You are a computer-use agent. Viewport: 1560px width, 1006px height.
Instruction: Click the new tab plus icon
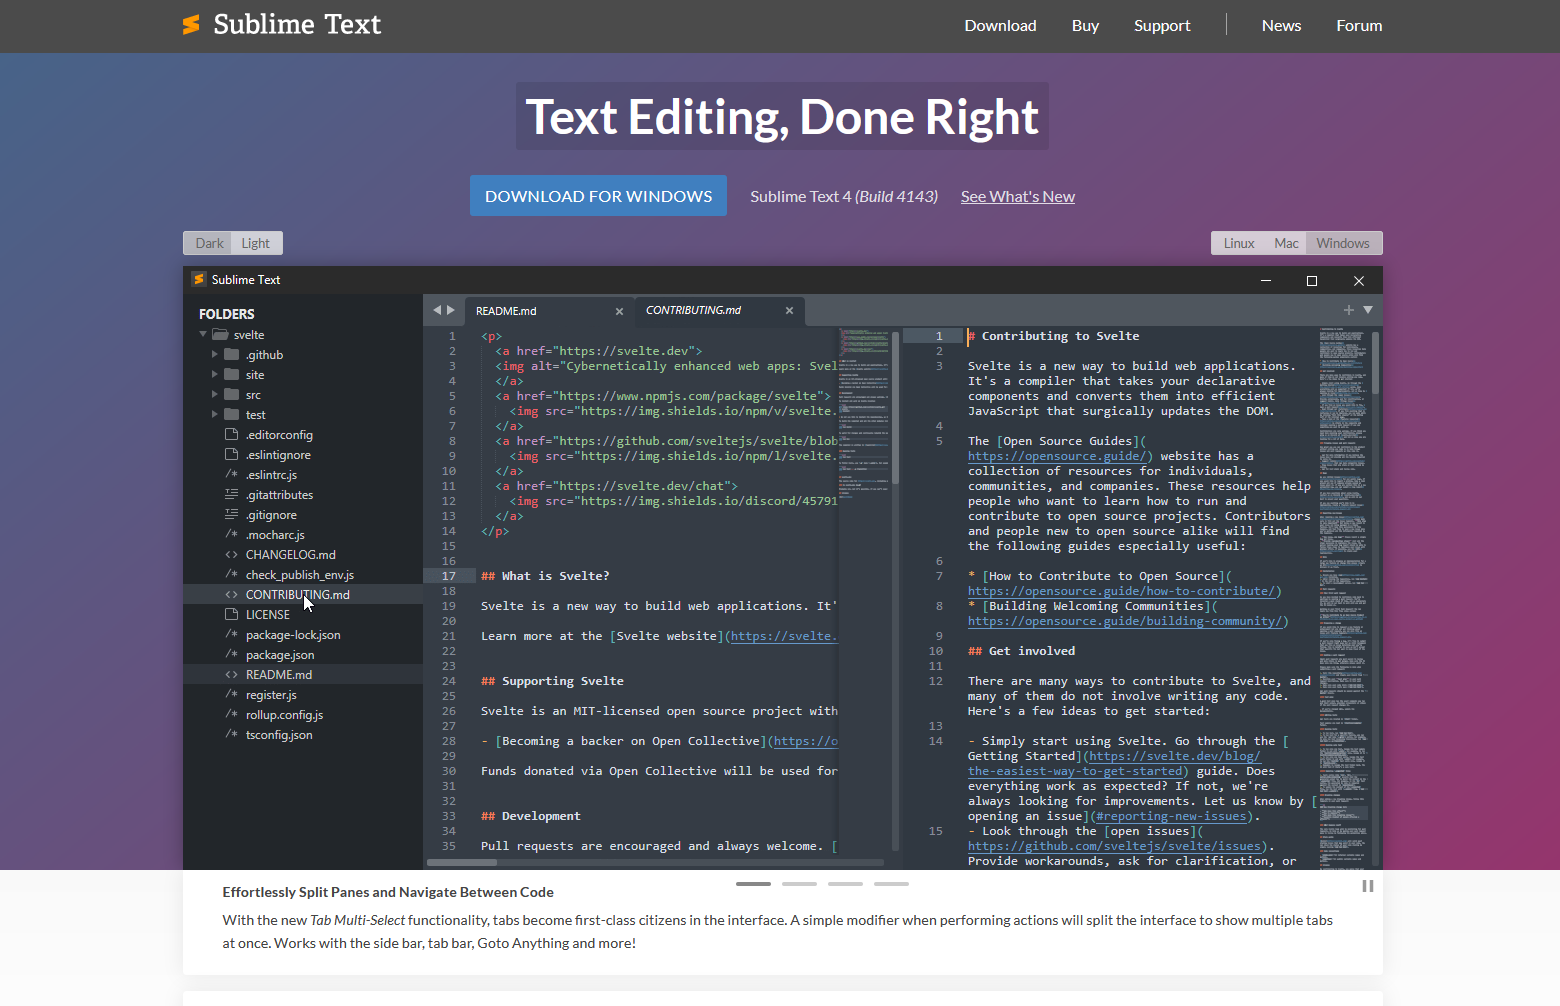pos(1349,310)
